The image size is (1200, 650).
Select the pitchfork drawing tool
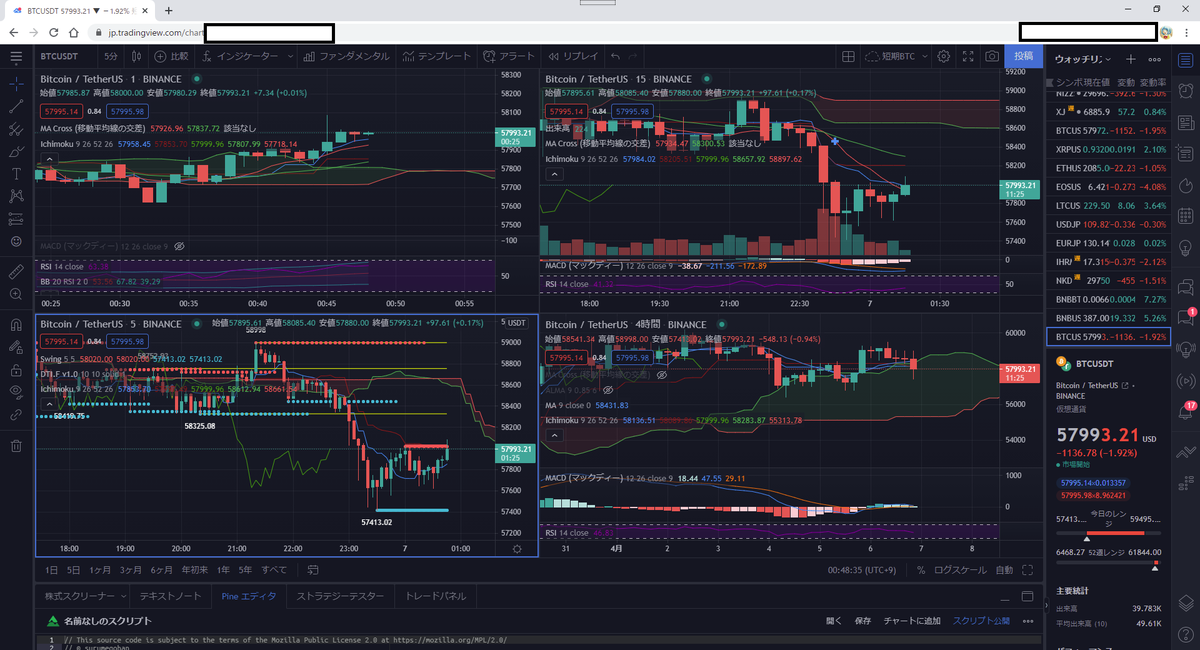(x=15, y=128)
